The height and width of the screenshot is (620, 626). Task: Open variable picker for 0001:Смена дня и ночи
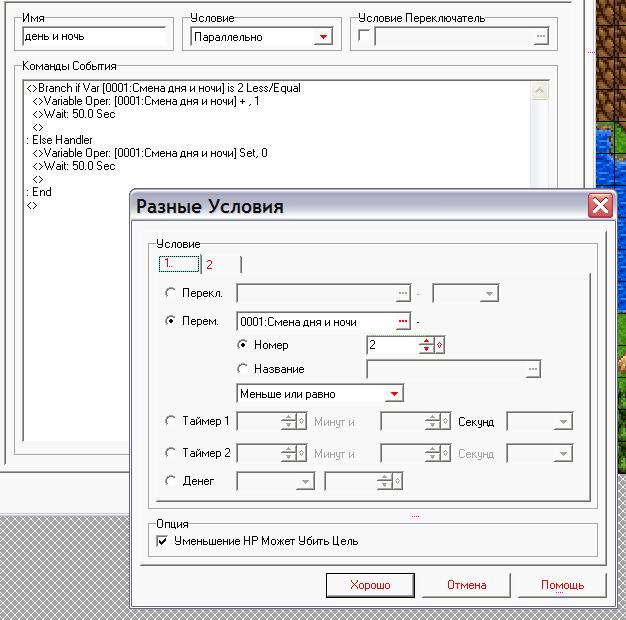coord(403,321)
